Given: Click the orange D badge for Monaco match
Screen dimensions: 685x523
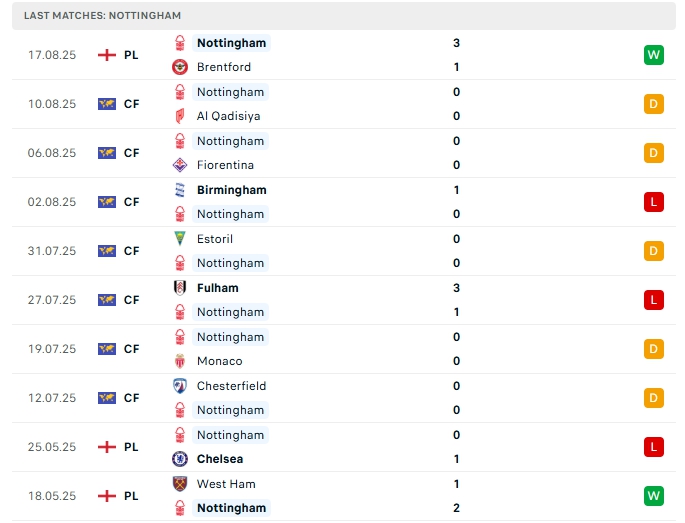Looking at the screenshot, I should pyautogui.click(x=654, y=349).
